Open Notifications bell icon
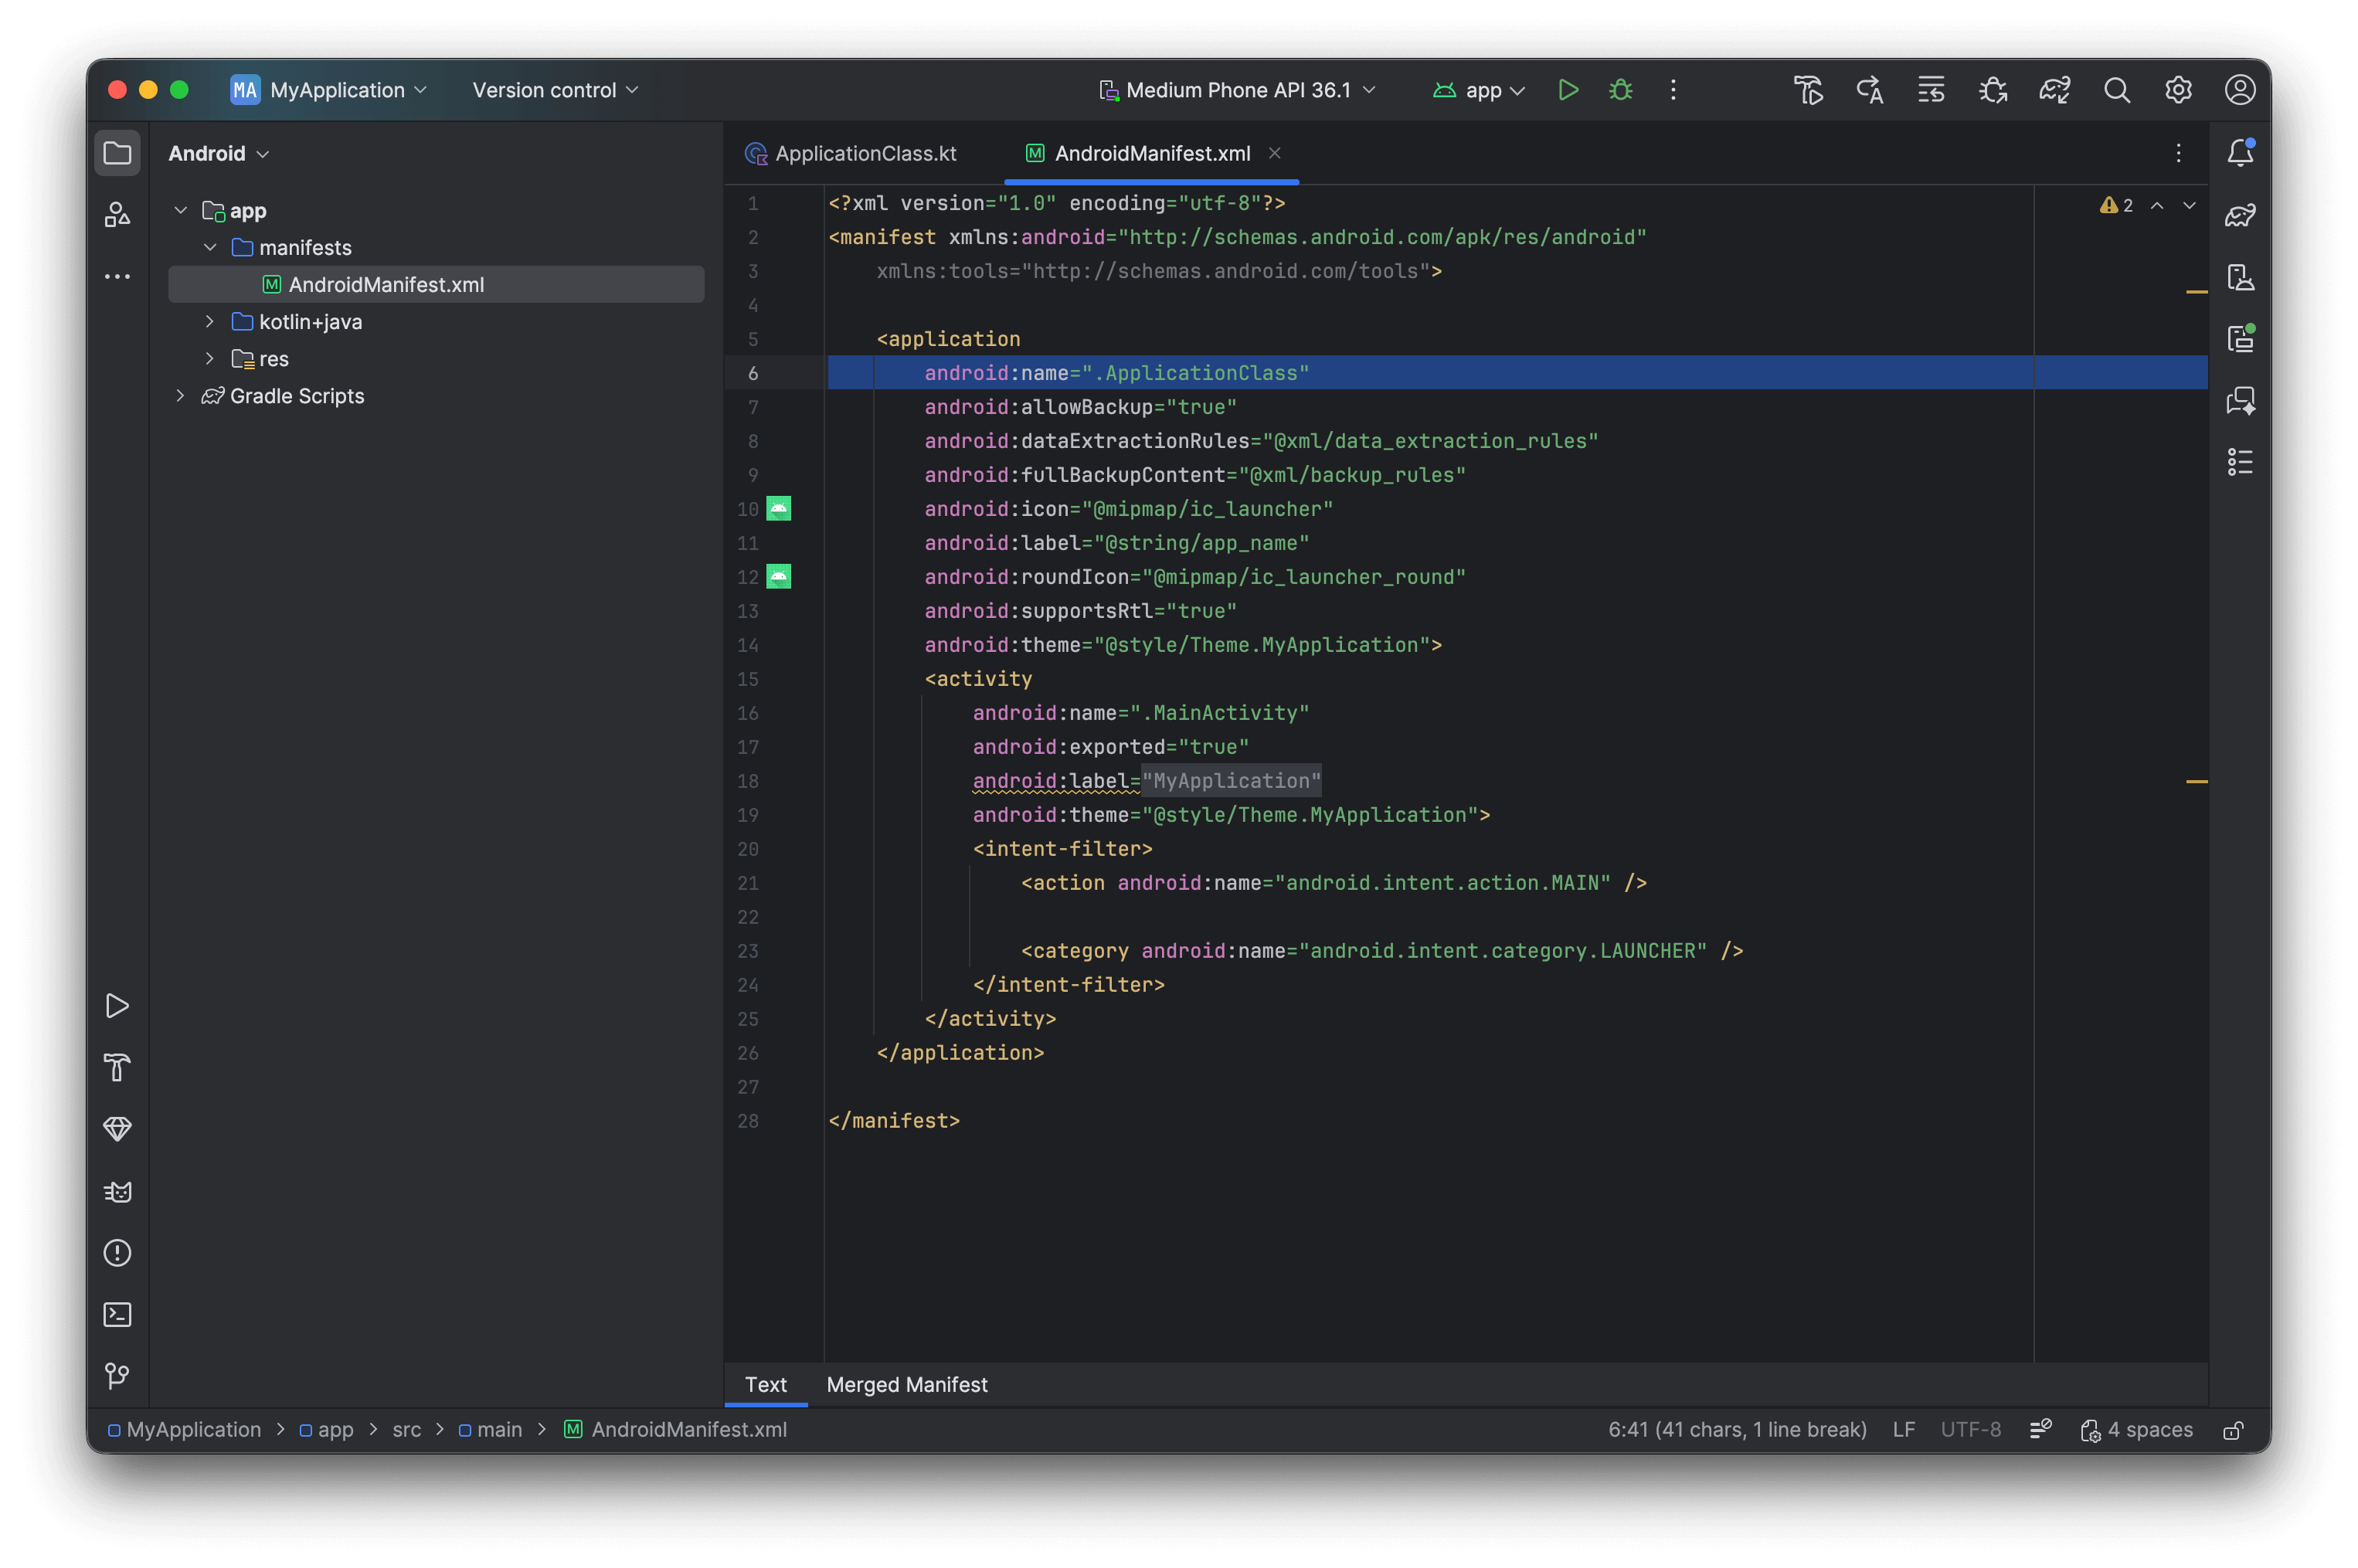This screenshot has width=2358, height=1568. (2240, 152)
